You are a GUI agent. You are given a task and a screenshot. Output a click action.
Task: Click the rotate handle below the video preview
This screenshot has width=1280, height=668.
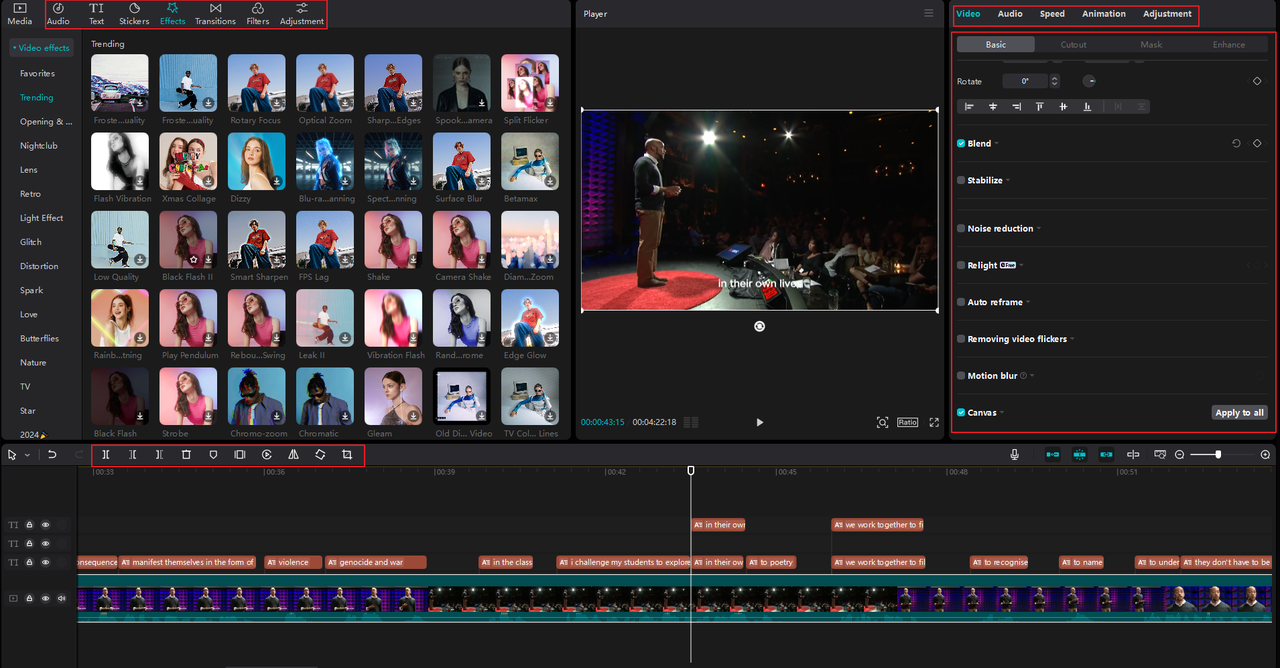759,326
